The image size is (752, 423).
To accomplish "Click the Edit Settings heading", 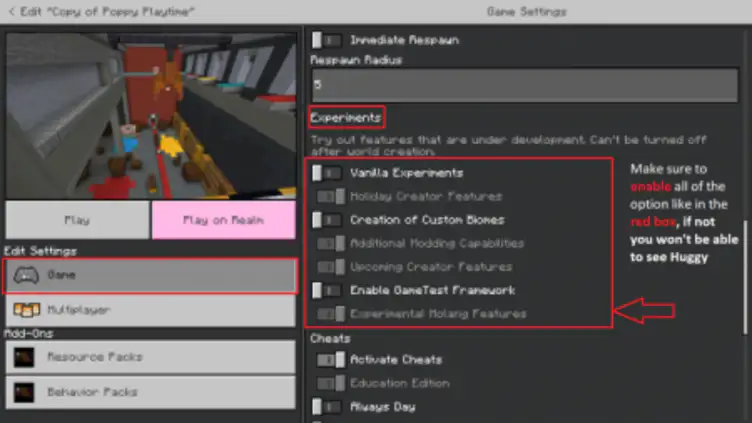I will click(41, 251).
